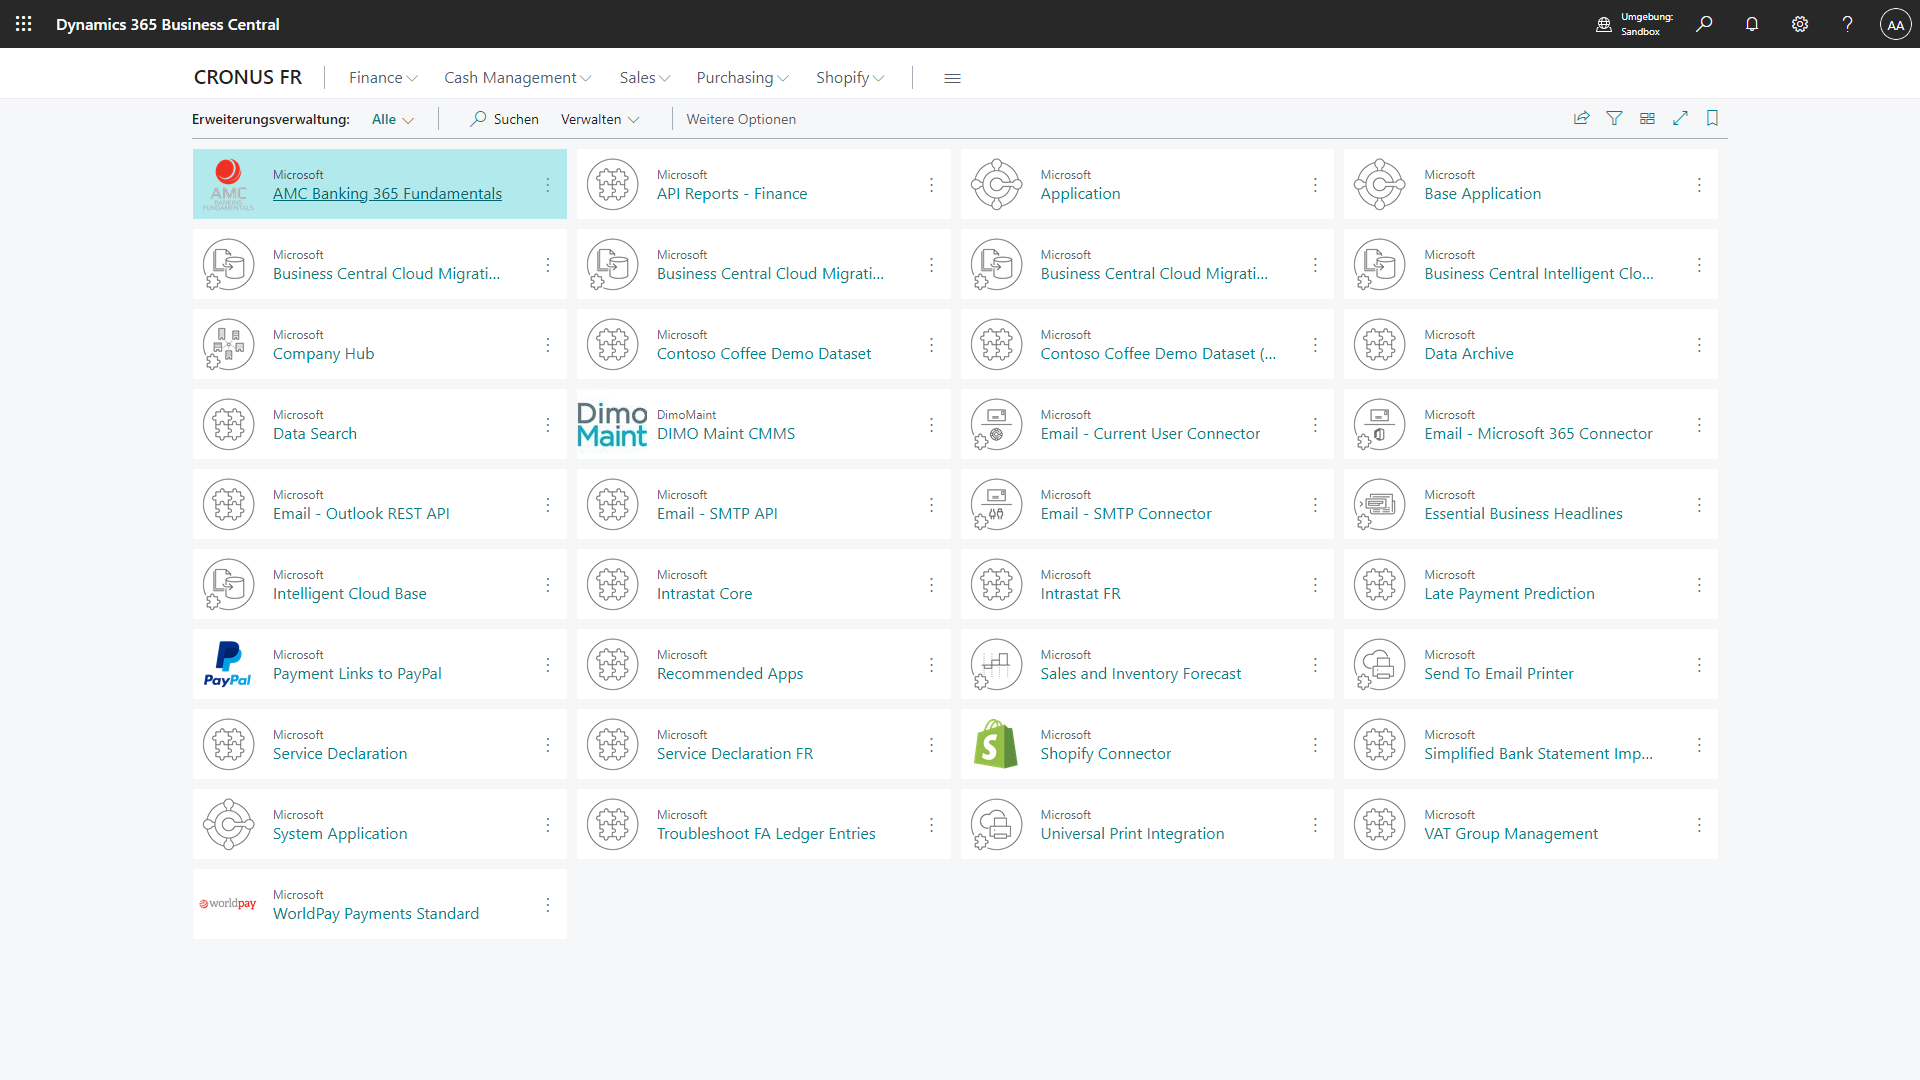
Task: Click the Dynamics 365 Business Central title
Action: point(168,24)
